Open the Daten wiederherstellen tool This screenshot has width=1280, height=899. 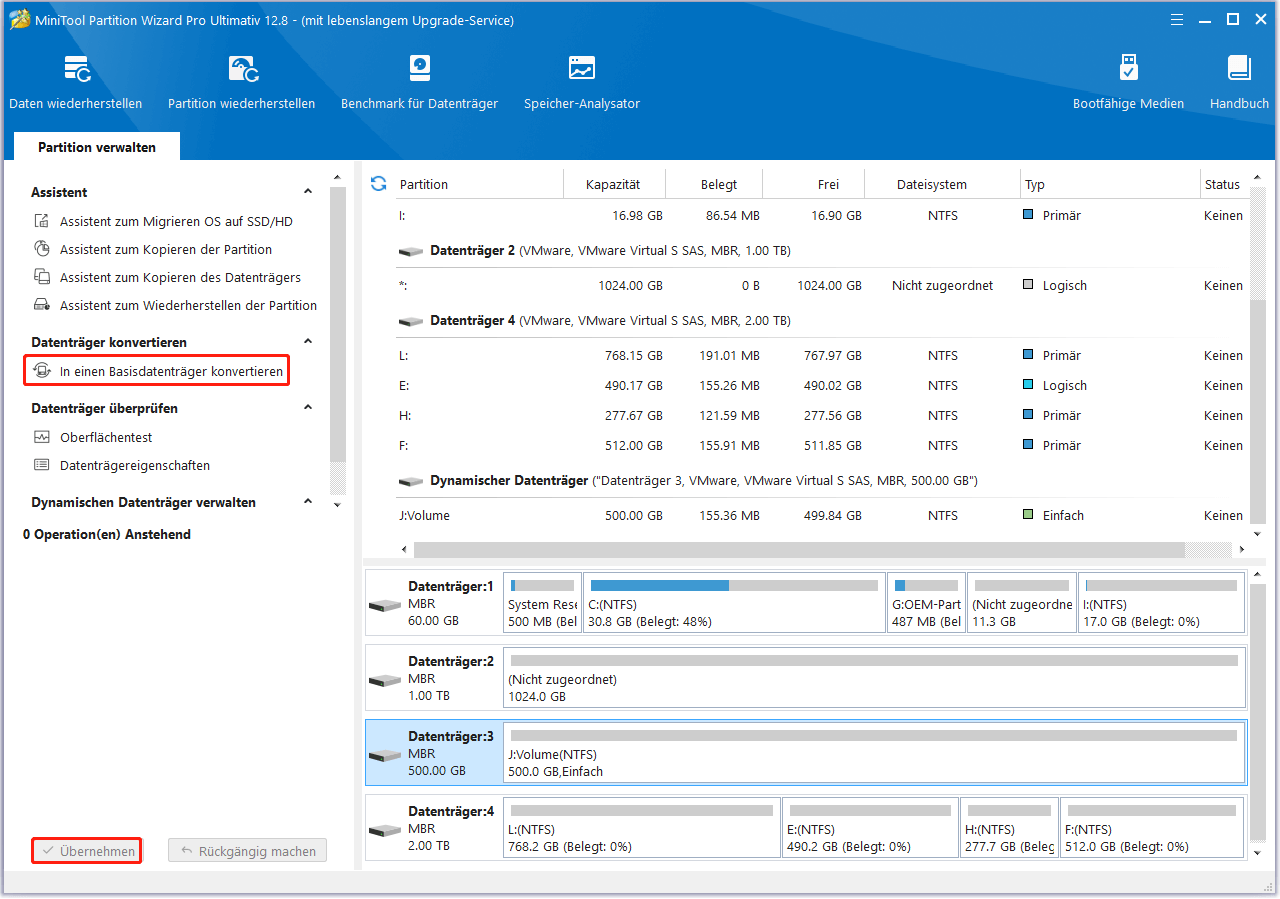[76, 82]
